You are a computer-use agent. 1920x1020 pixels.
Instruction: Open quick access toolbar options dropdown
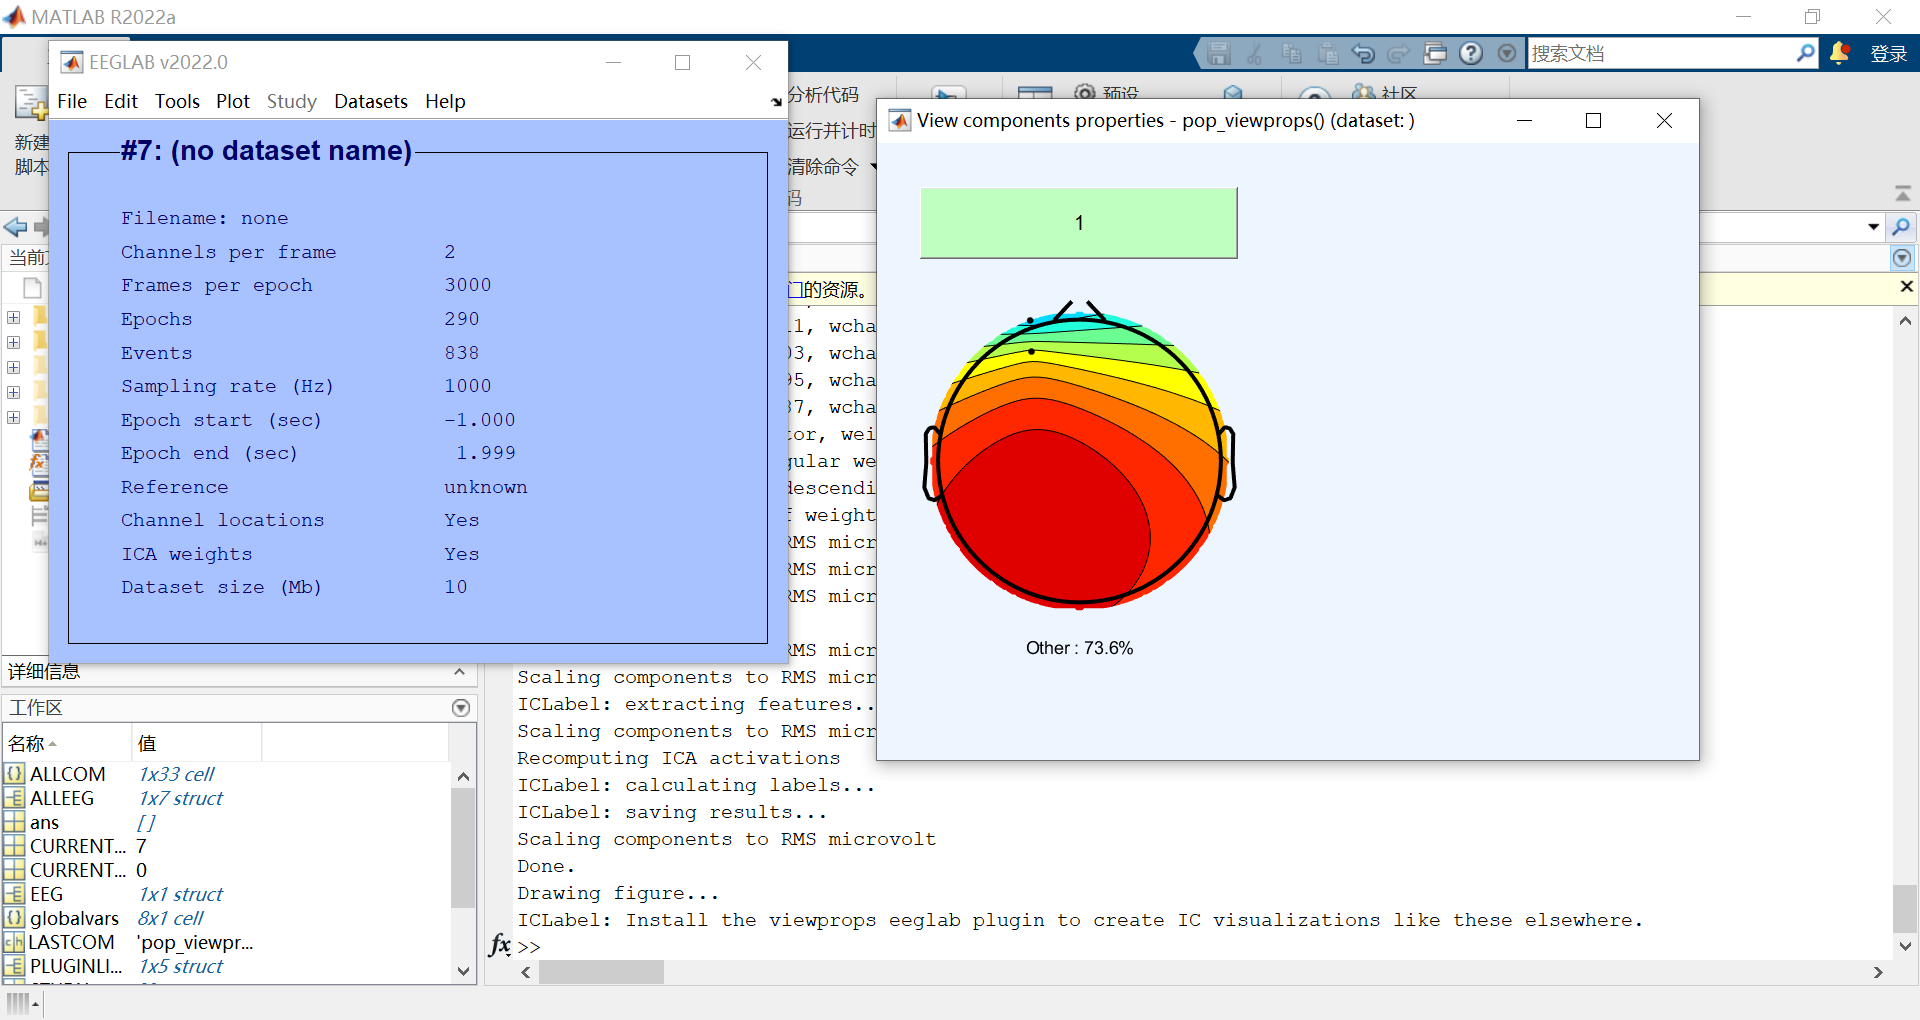(x=1507, y=54)
